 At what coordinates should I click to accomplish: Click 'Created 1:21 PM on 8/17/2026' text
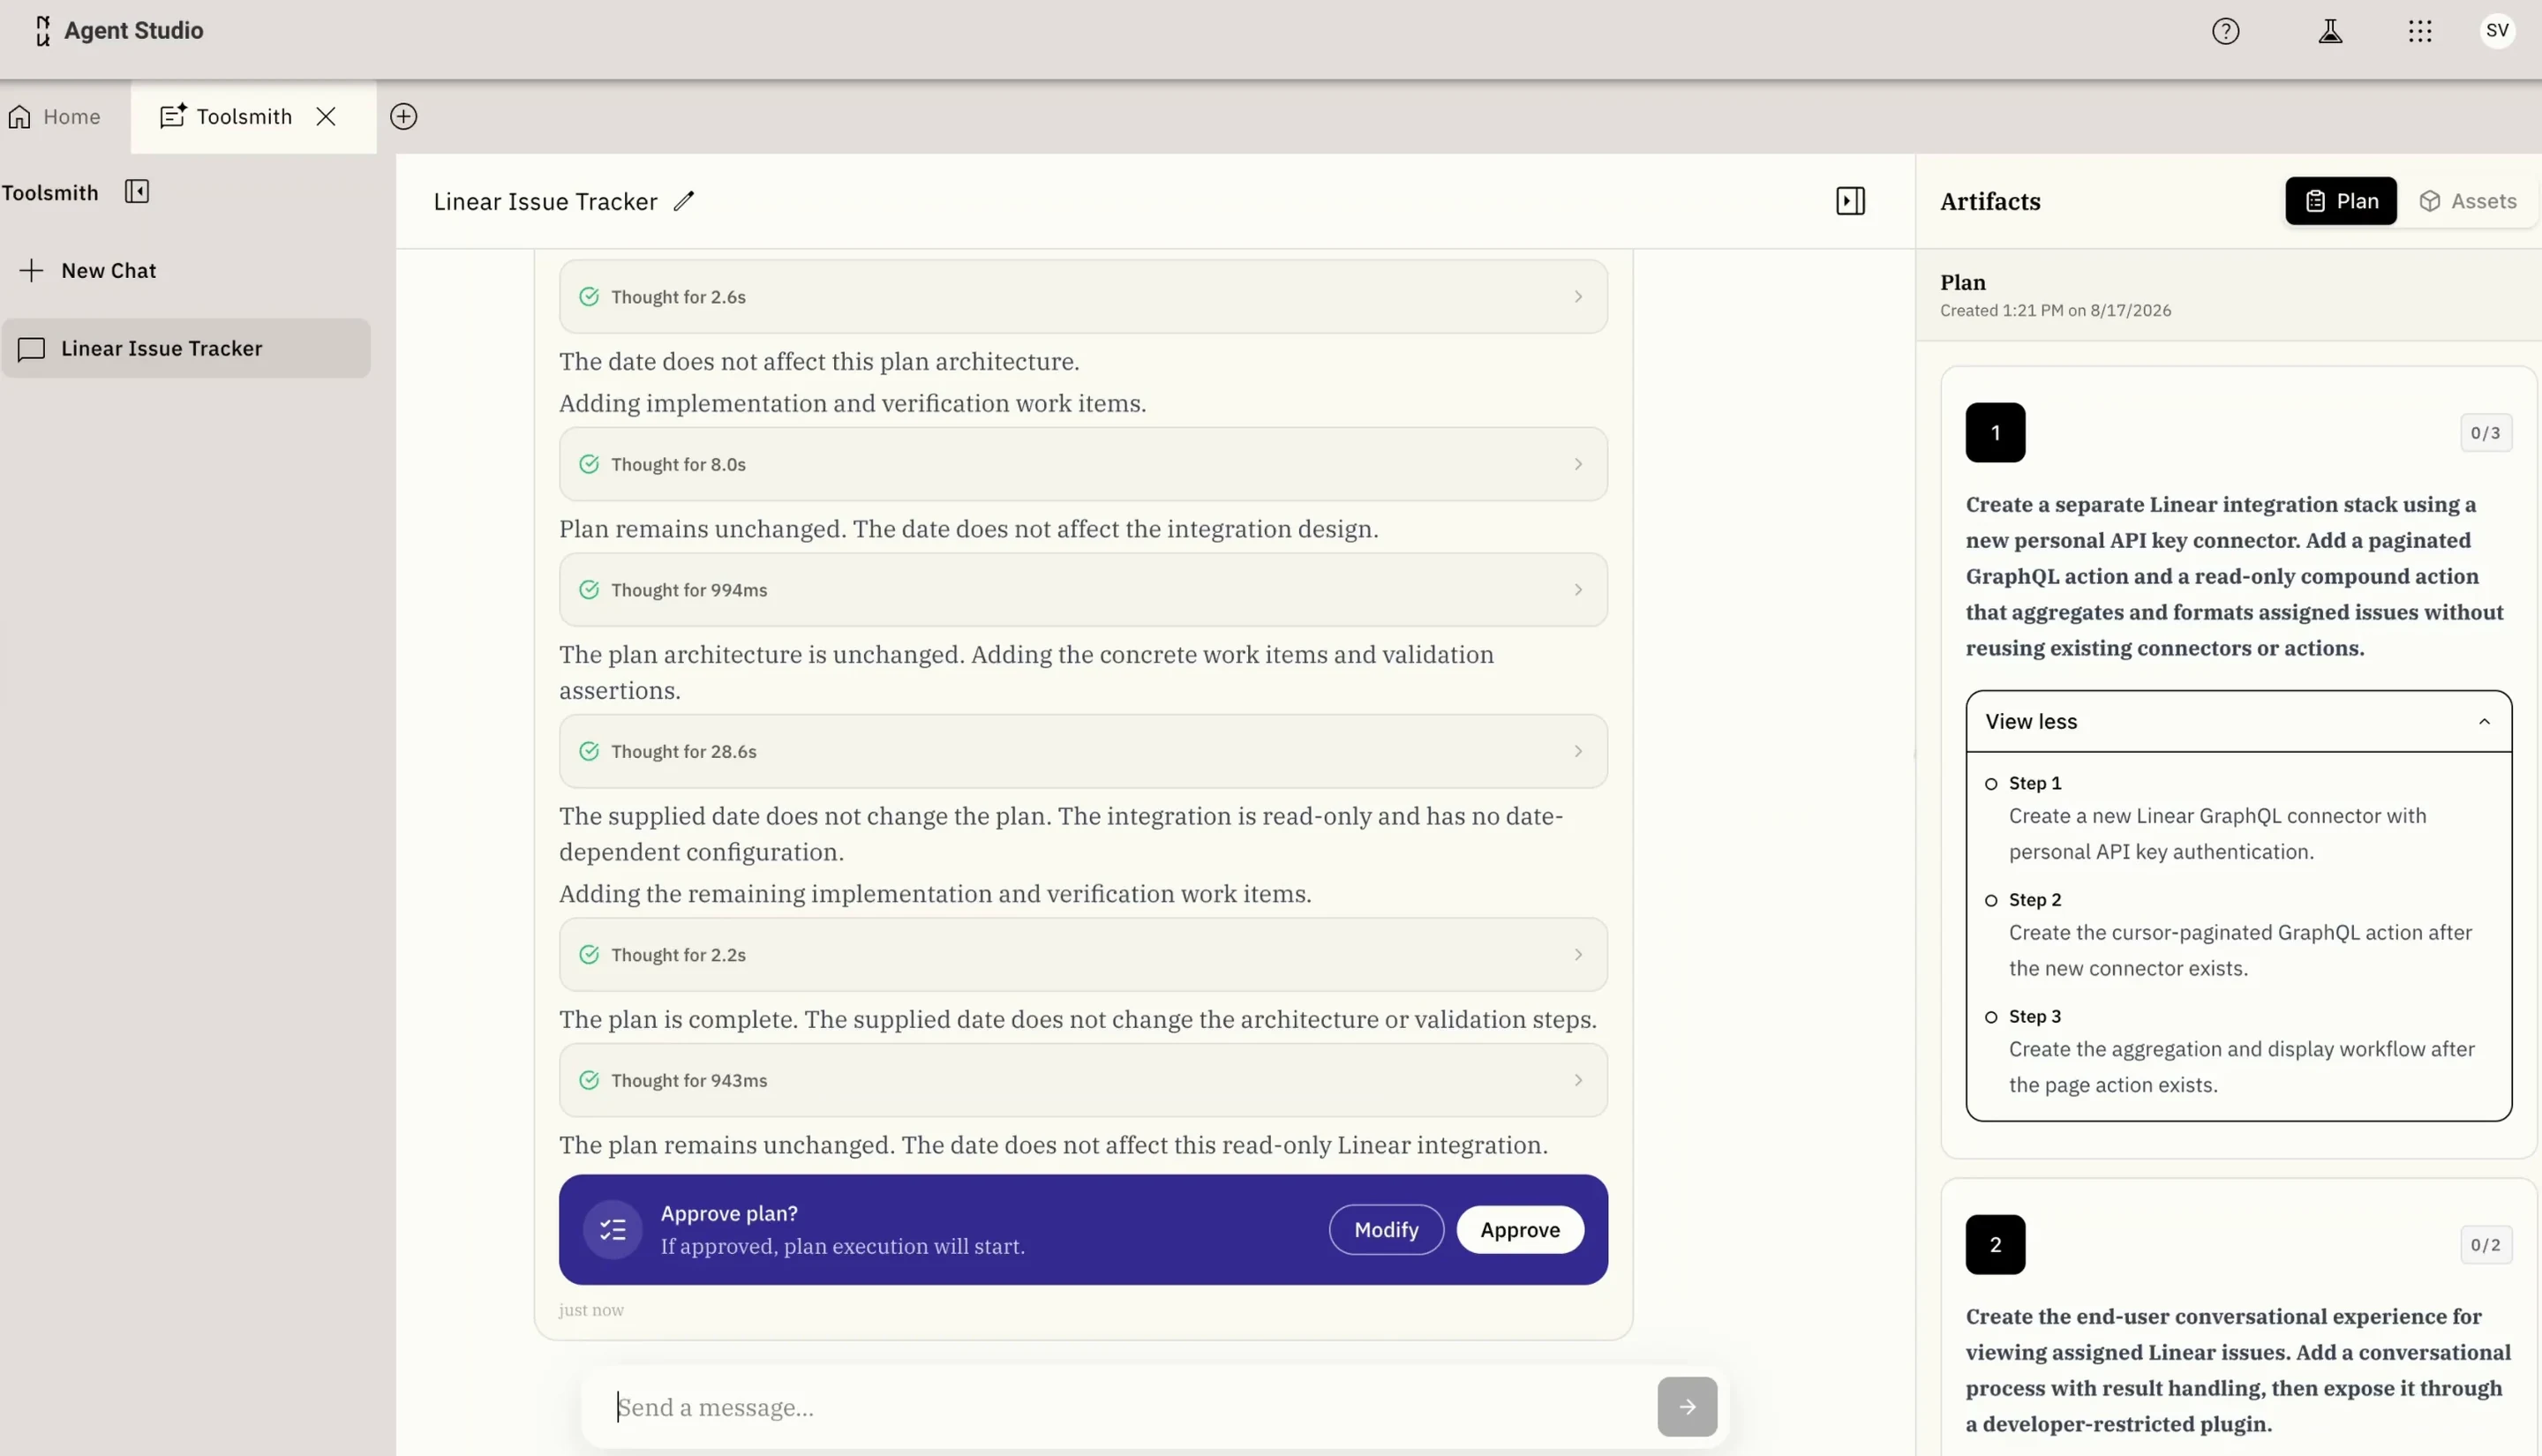click(x=2055, y=311)
